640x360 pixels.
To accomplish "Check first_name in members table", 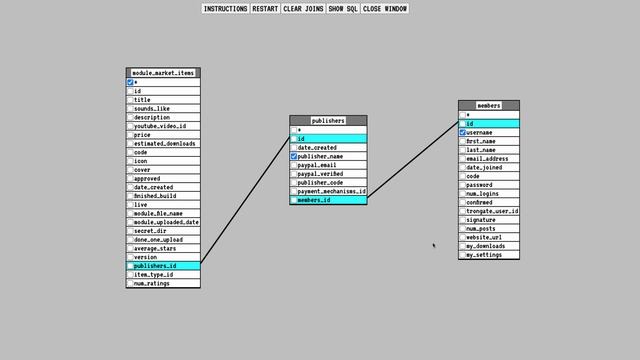I will [x=462, y=141].
